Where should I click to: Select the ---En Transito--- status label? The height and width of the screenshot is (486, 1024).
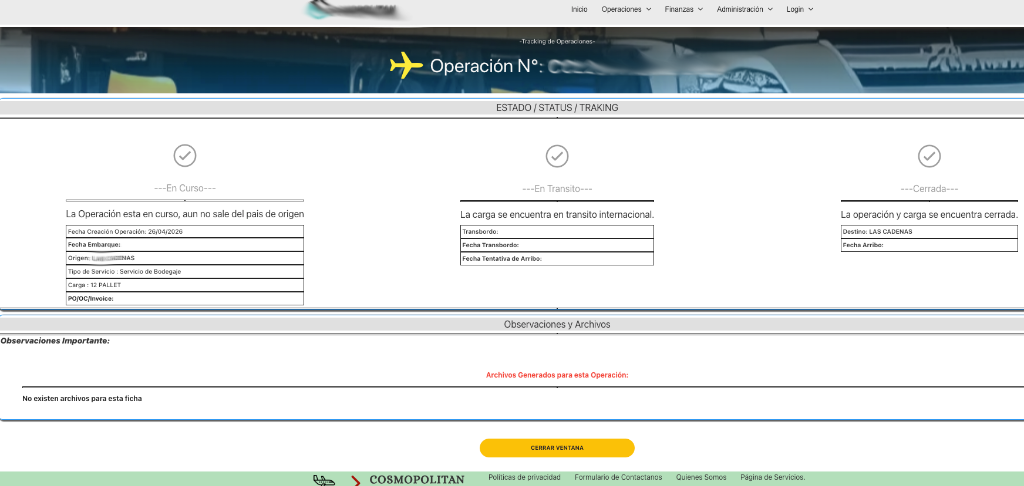pos(557,189)
